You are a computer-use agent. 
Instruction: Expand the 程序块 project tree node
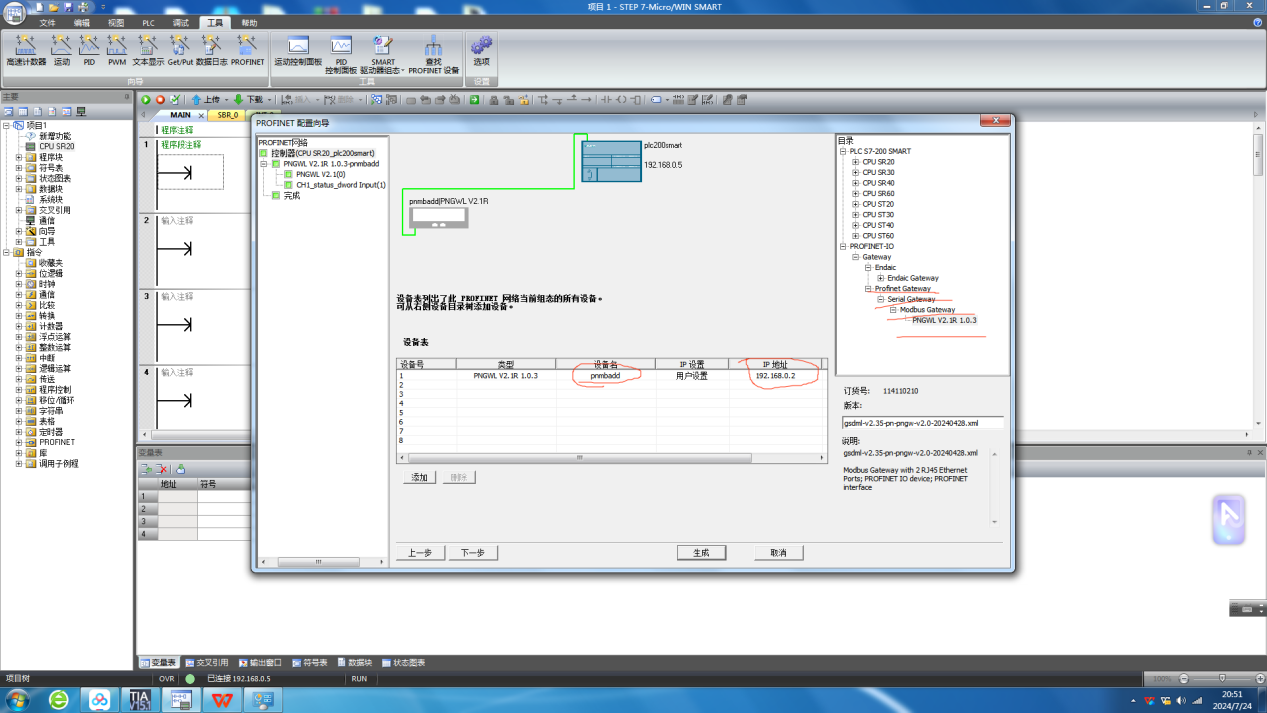[19, 157]
